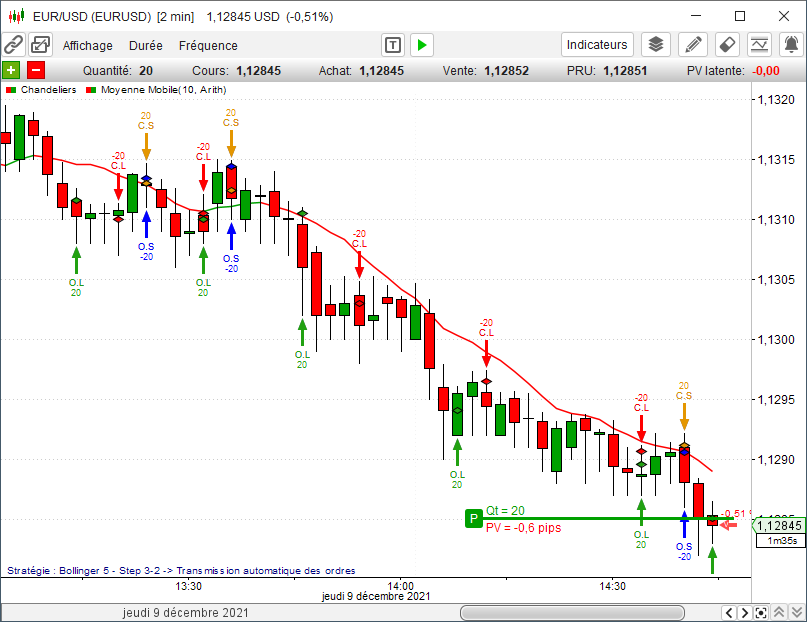Open the layers stack icon
This screenshot has height=622, width=807.
tap(655, 45)
